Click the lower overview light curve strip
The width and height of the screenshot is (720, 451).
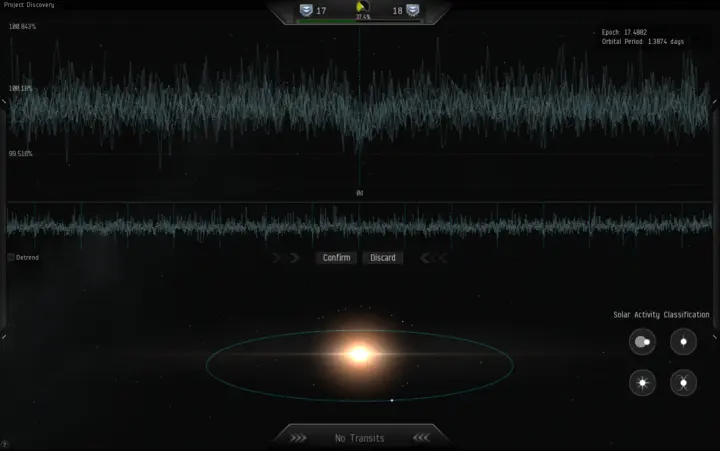(360, 225)
